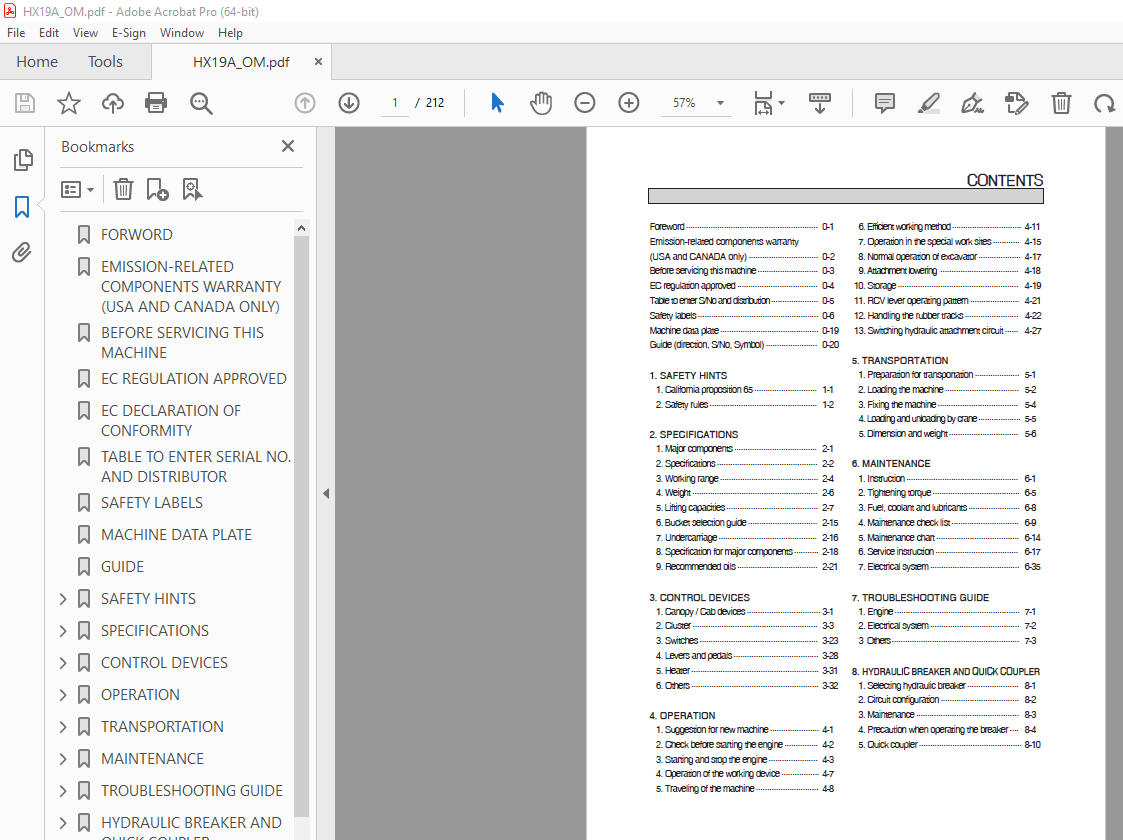This screenshot has height=840, width=1123.
Task: Switch to the Tools tab
Action: point(105,62)
